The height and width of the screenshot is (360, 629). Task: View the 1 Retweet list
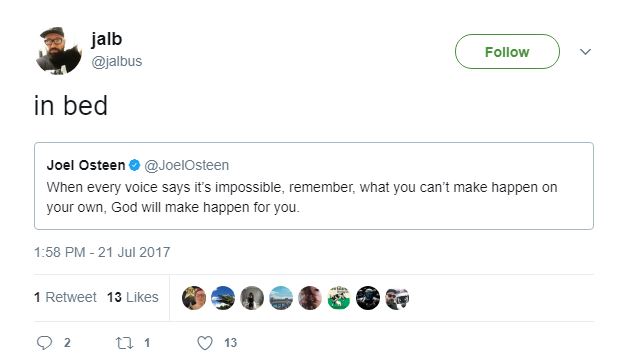coord(65,297)
